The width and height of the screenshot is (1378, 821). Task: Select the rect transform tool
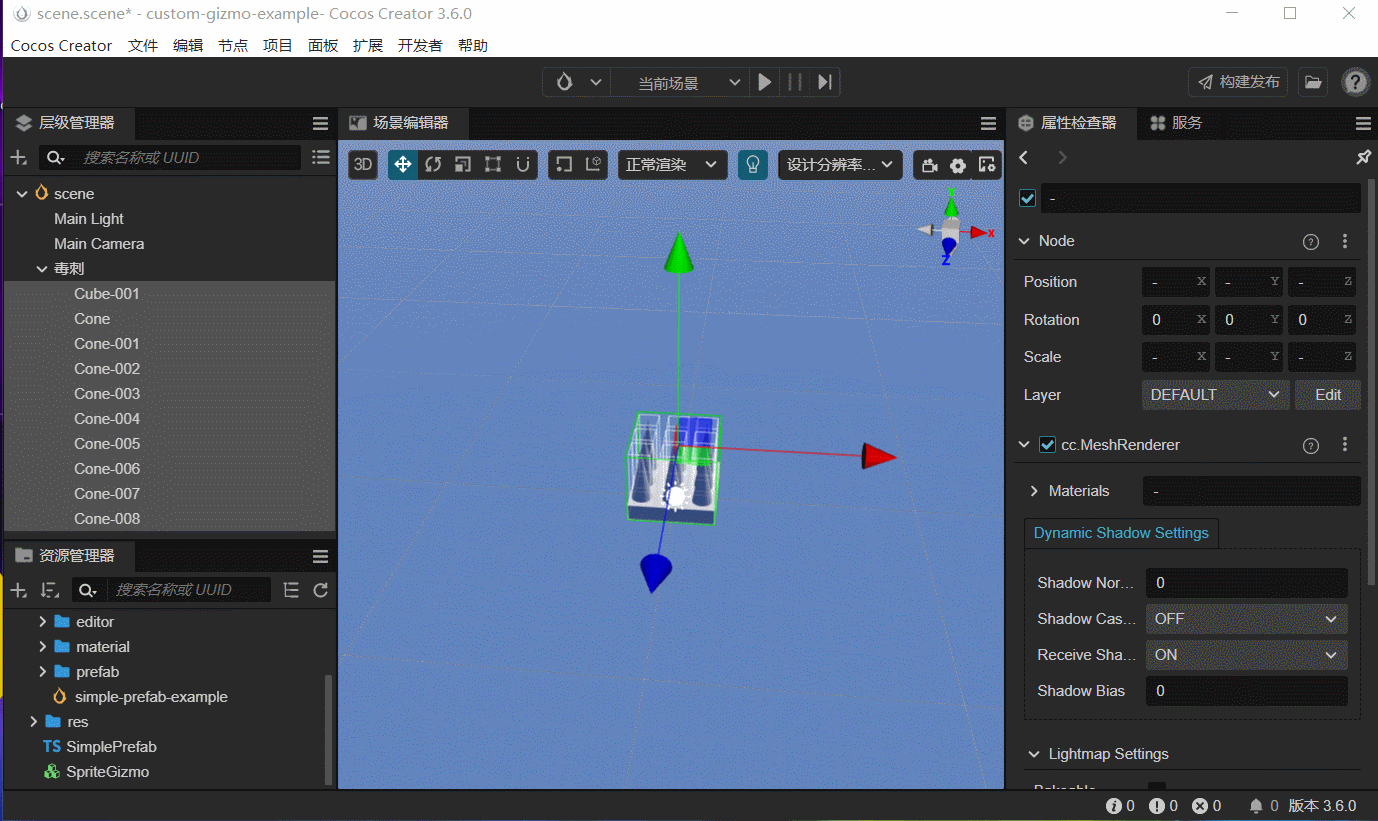(492, 165)
